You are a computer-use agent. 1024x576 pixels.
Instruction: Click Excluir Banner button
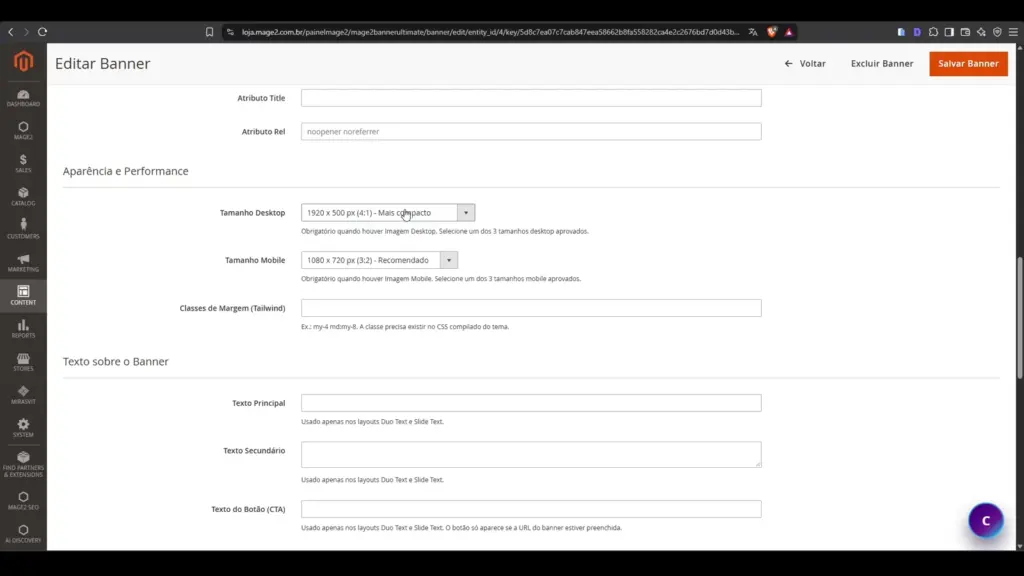coord(882,63)
